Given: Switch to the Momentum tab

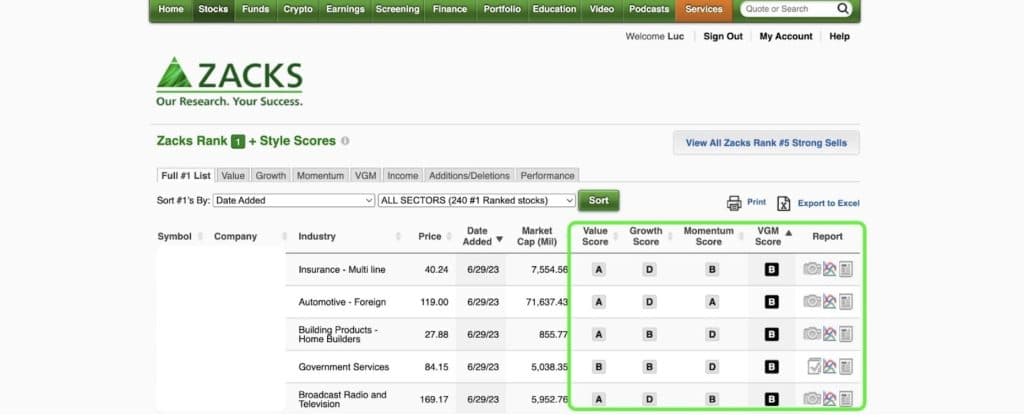Looking at the screenshot, I should pos(320,176).
